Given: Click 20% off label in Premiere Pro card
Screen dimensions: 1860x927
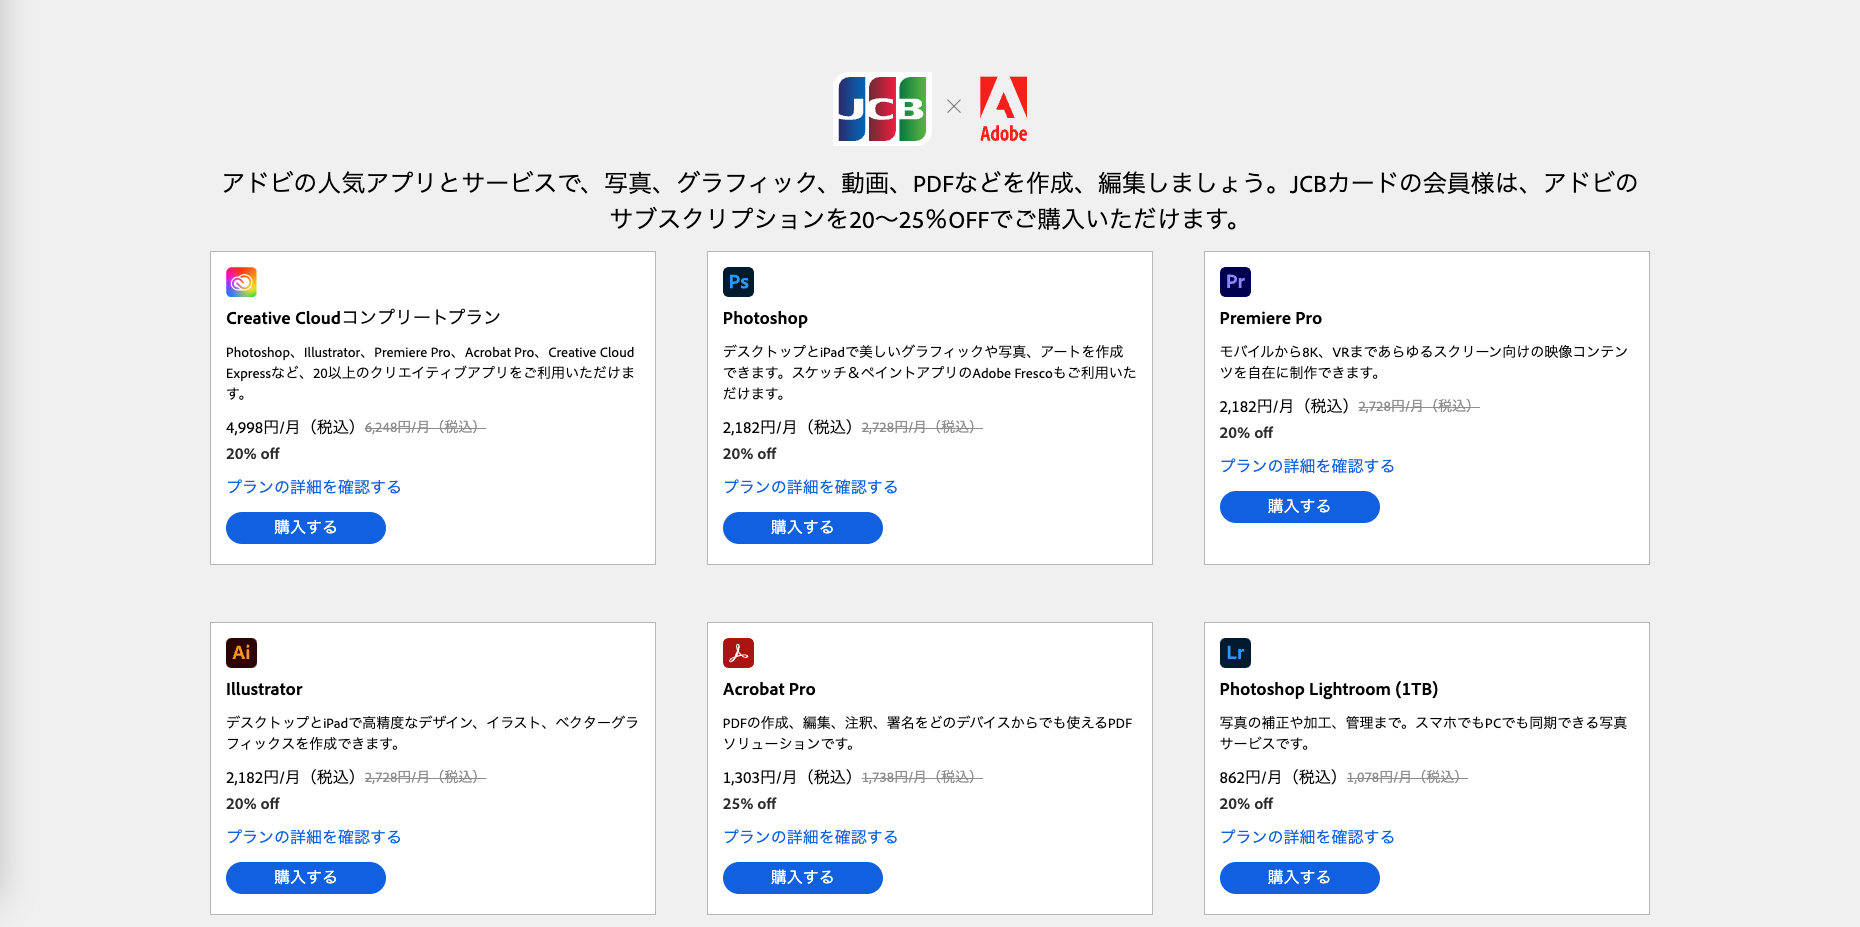Looking at the screenshot, I should [1246, 433].
